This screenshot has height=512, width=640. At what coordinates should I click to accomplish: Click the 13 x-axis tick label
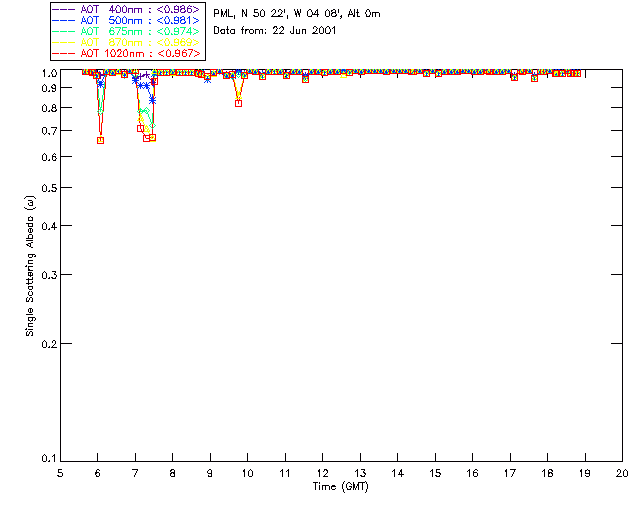(360, 473)
